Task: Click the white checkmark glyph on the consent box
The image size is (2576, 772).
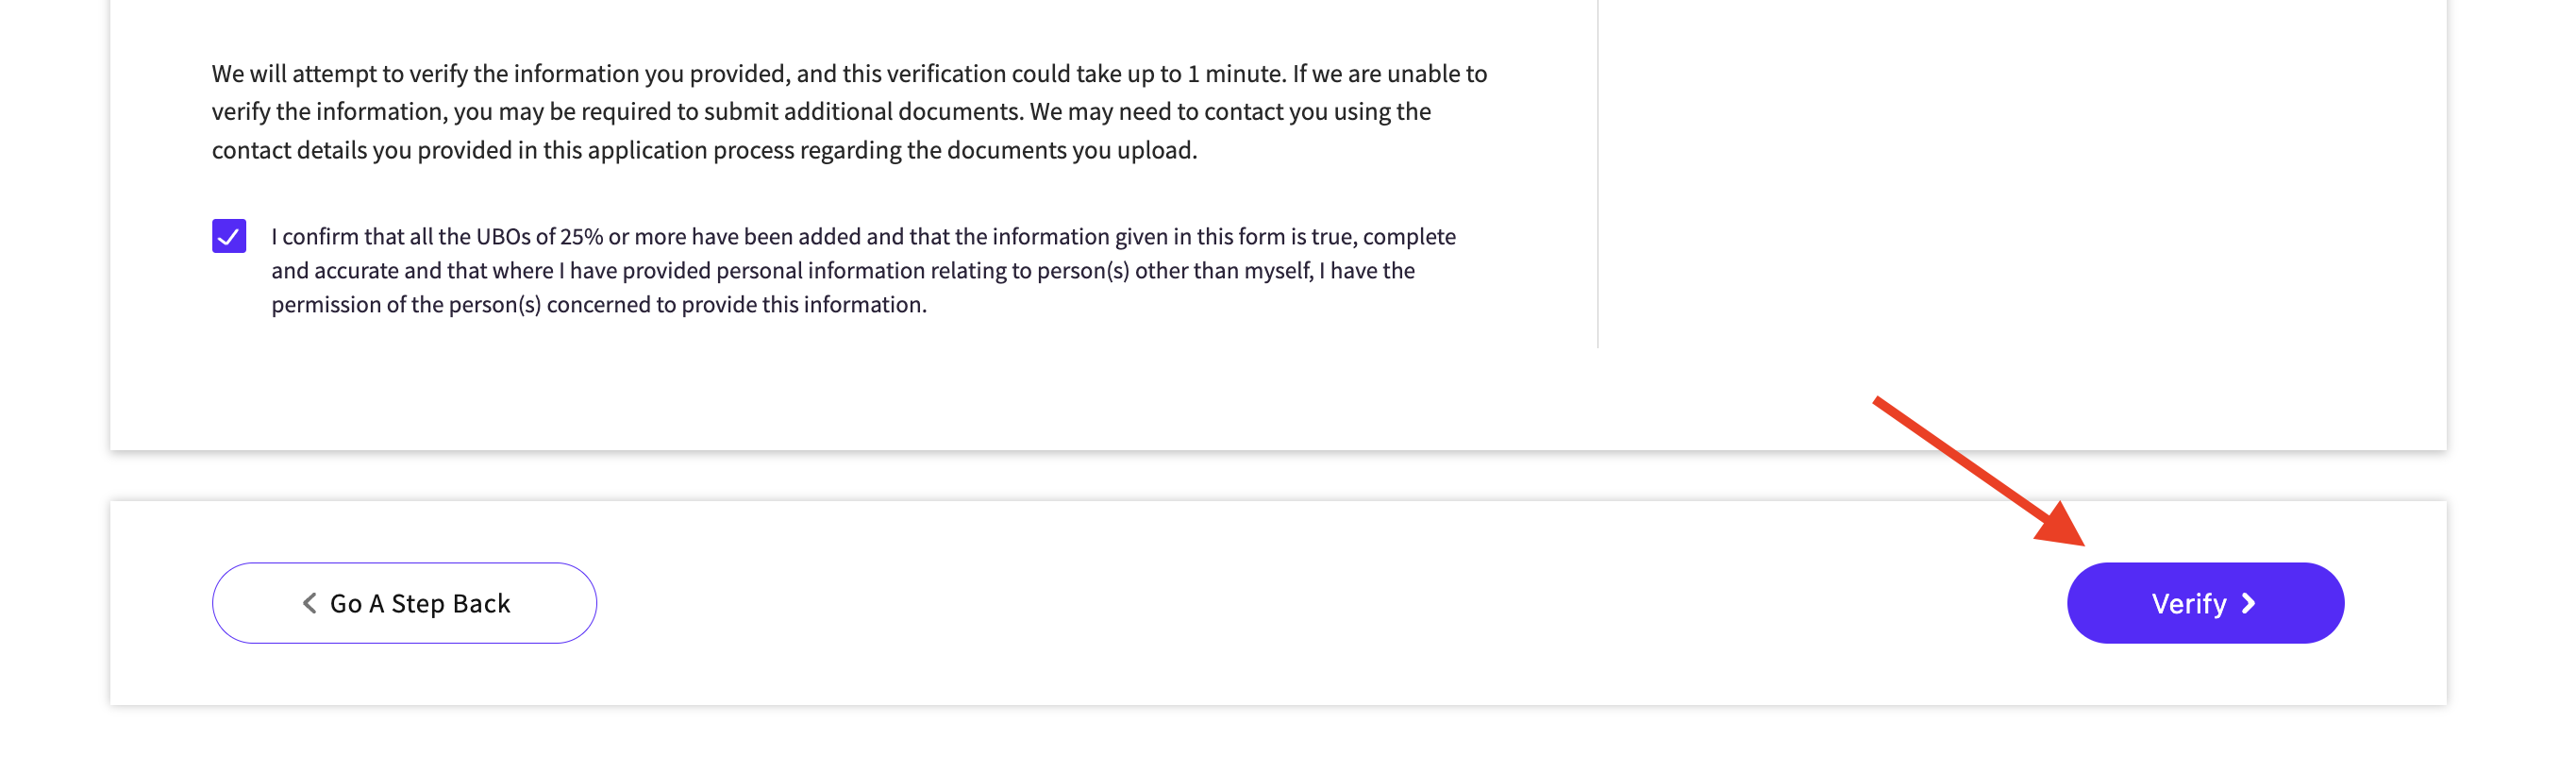Action: [x=231, y=237]
